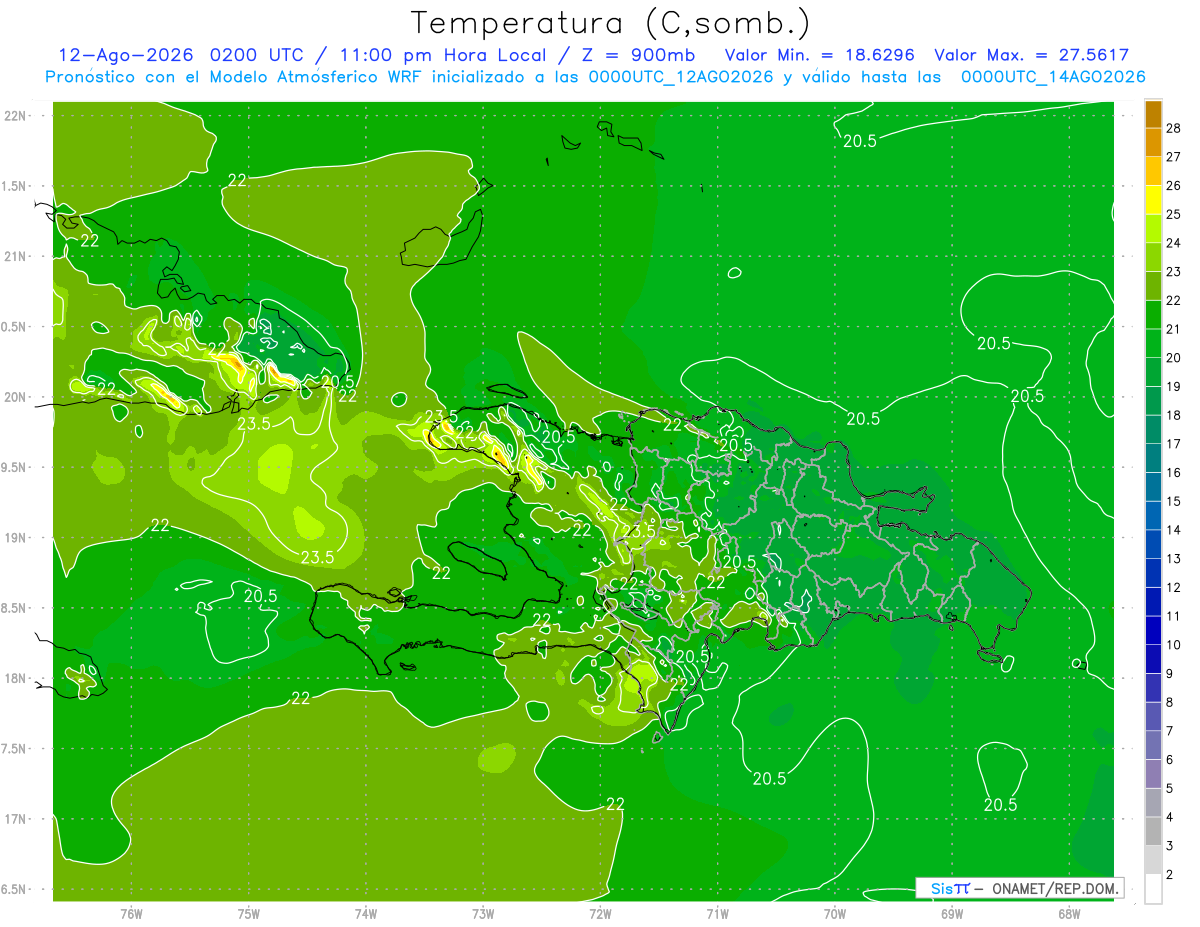Click colorbar value "21"
1200x927 pixels.
pos(1173,328)
